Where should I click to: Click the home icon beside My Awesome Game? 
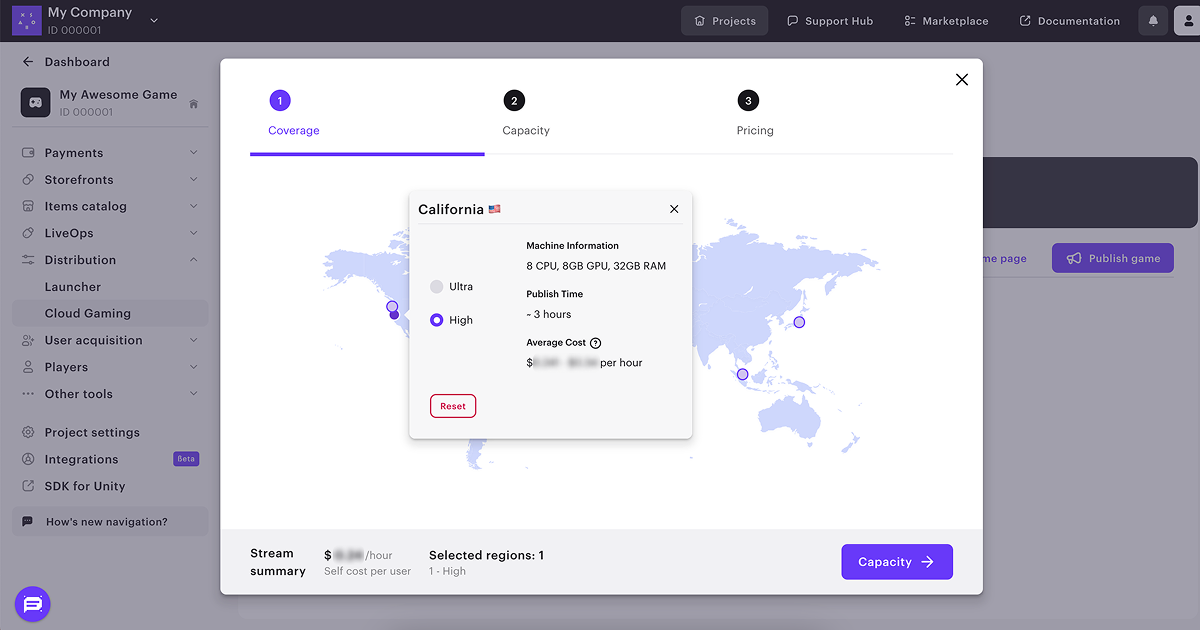click(x=193, y=104)
